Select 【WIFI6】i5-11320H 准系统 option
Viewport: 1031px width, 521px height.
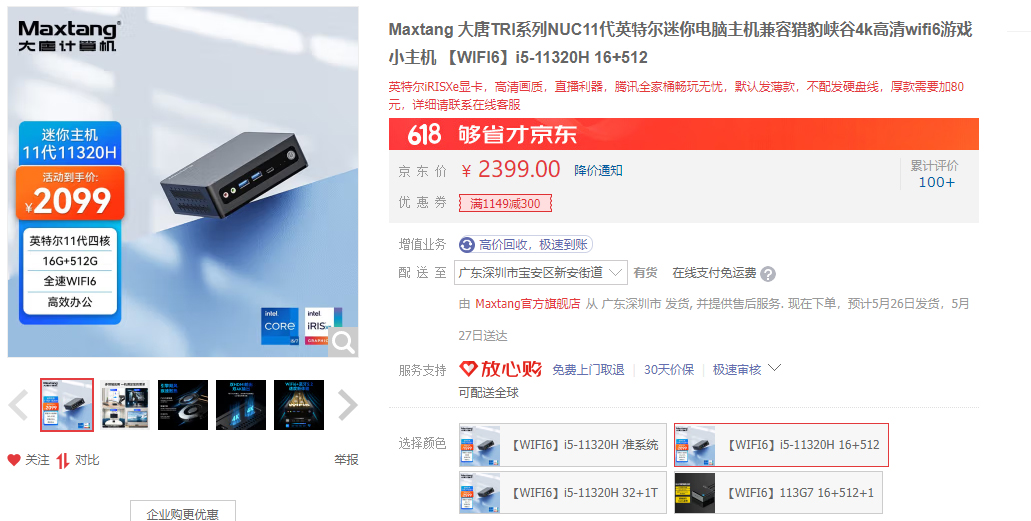pos(563,445)
